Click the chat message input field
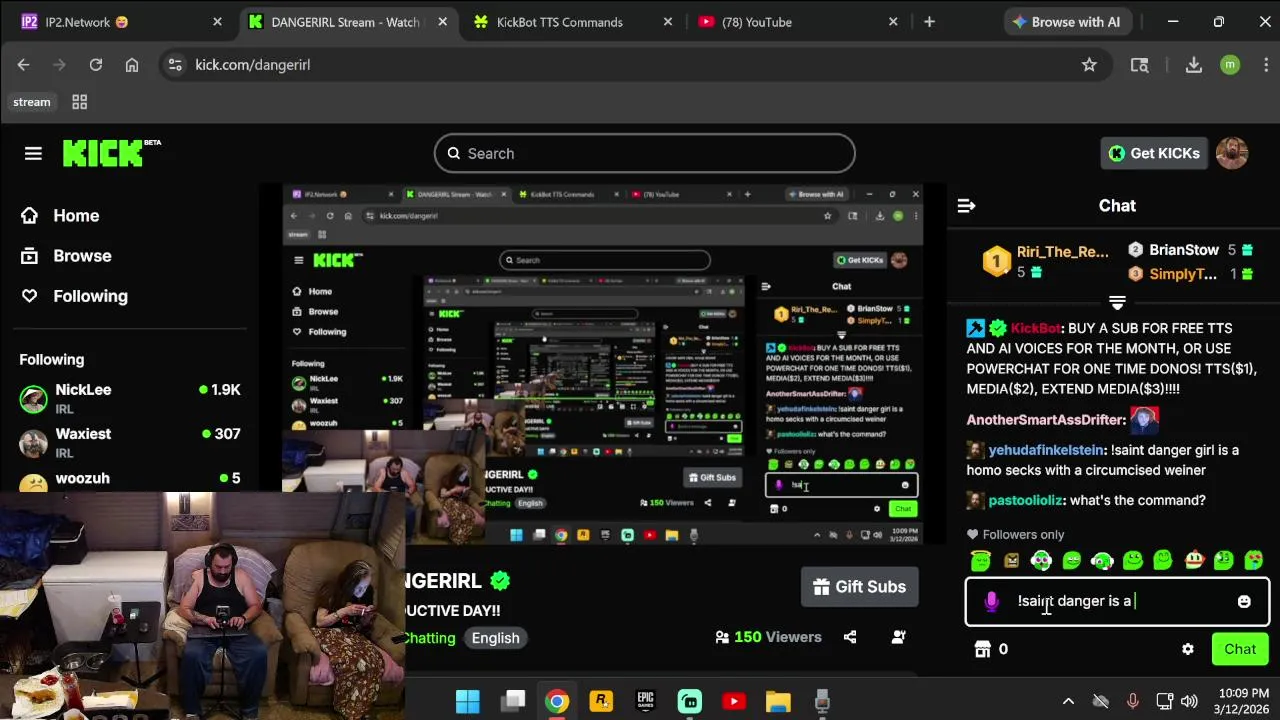 [1117, 602]
